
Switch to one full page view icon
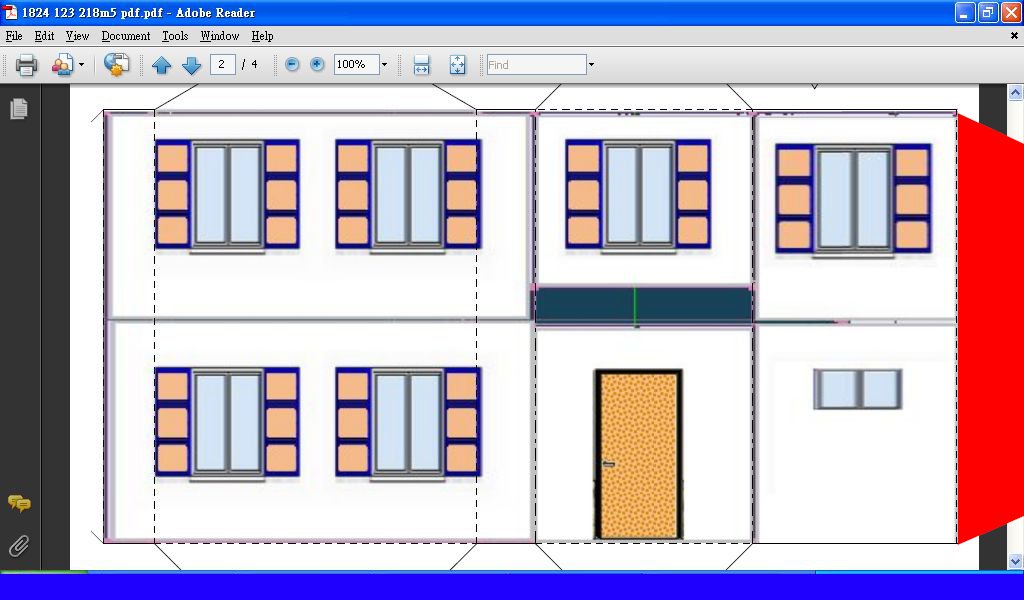pos(457,65)
